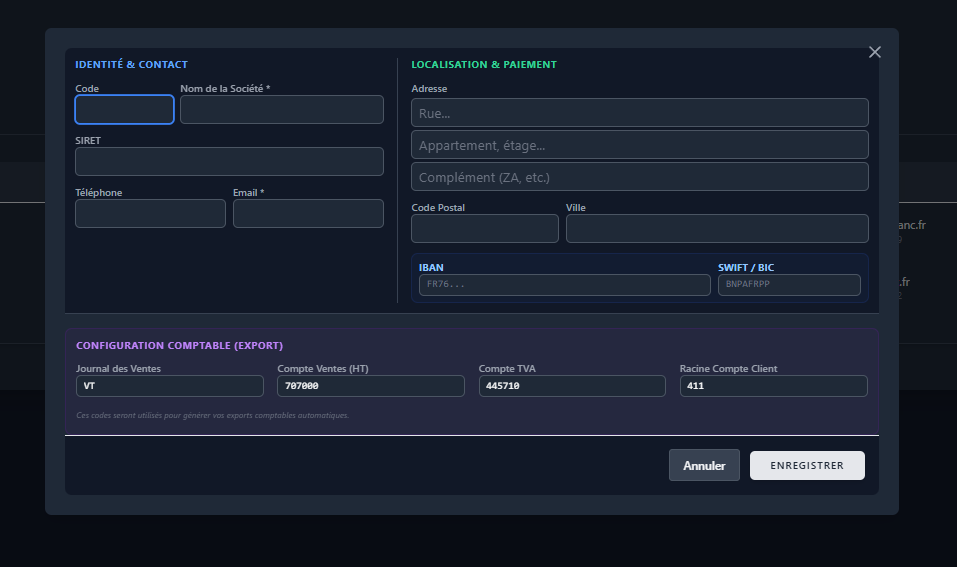The image size is (957, 567).
Task: Select the SWIFT / BIC field
Action: point(789,285)
